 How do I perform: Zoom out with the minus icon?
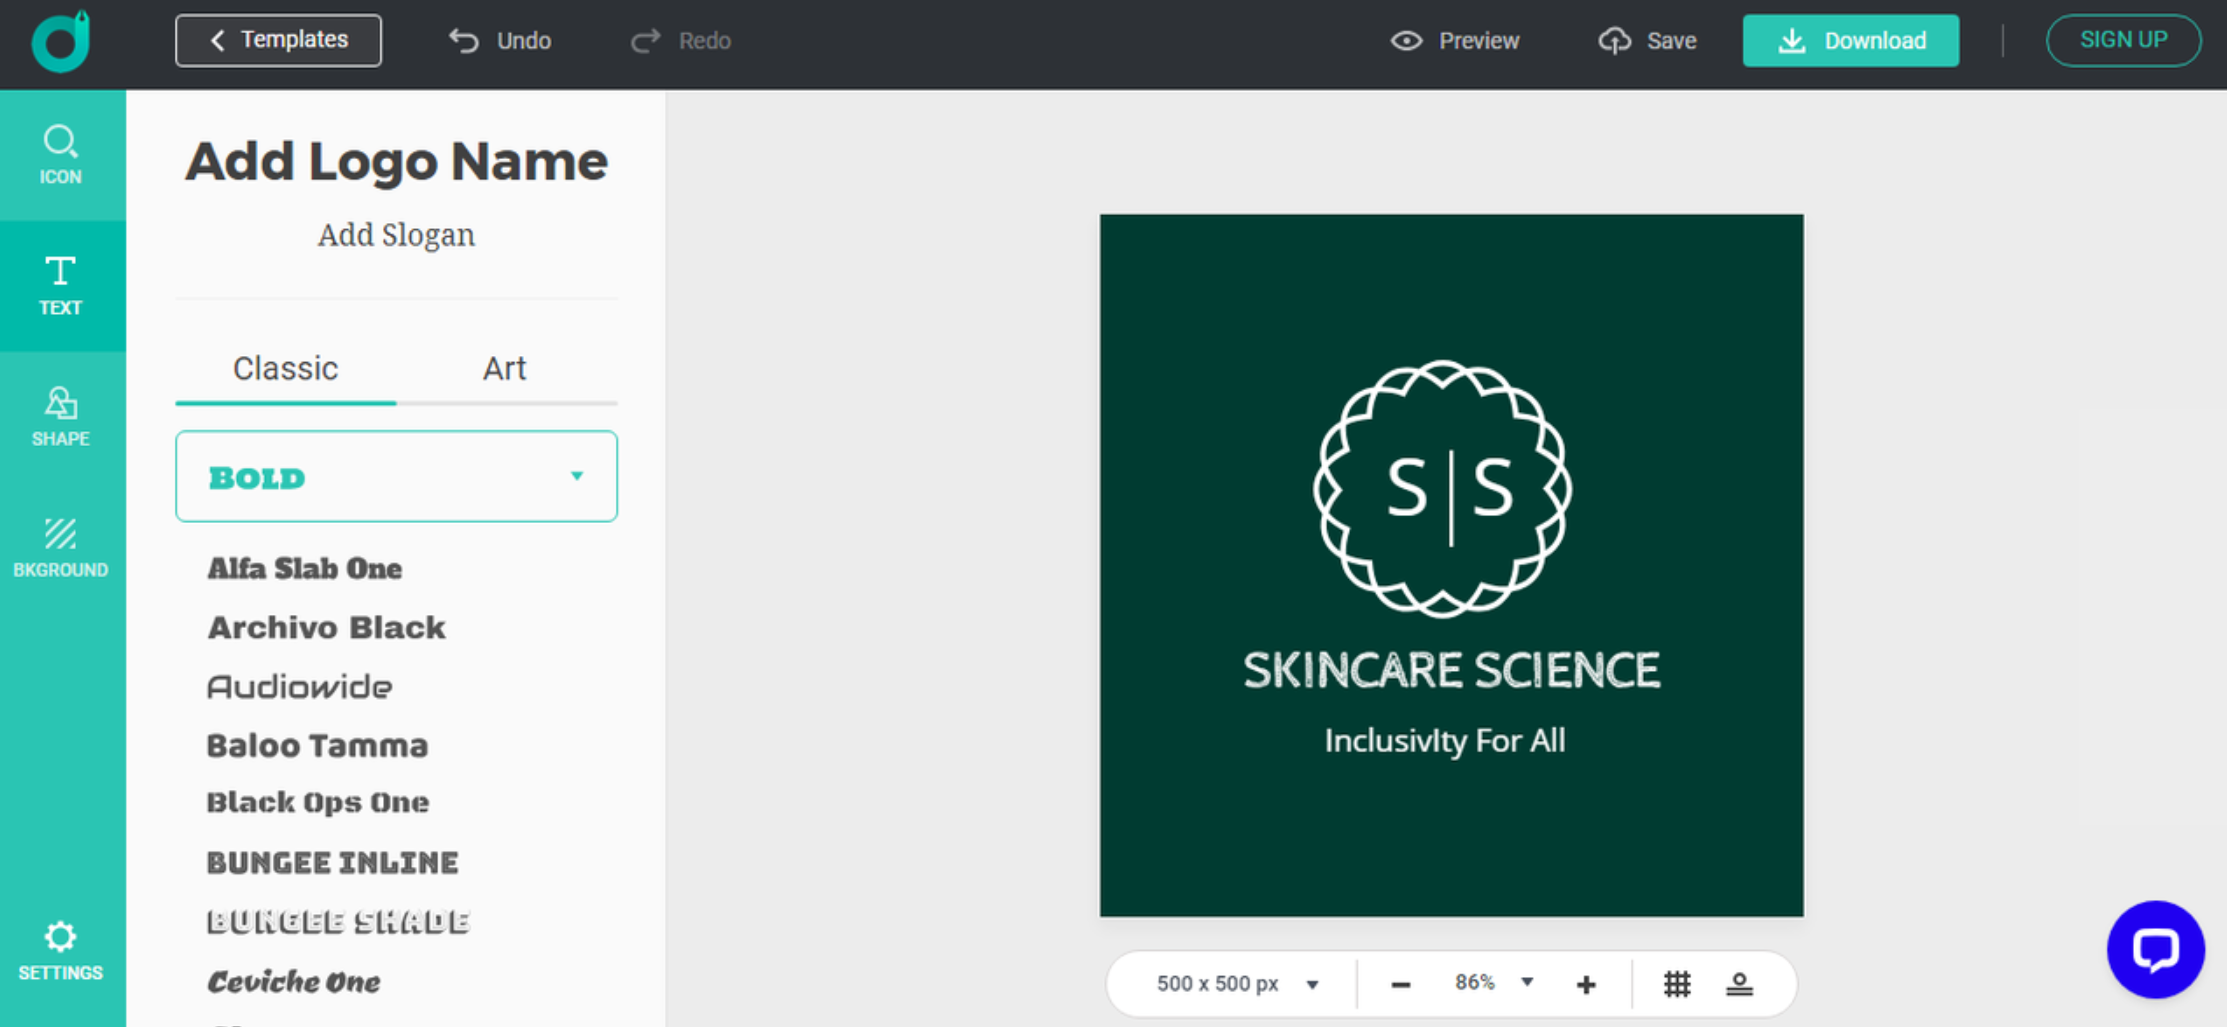click(1399, 983)
